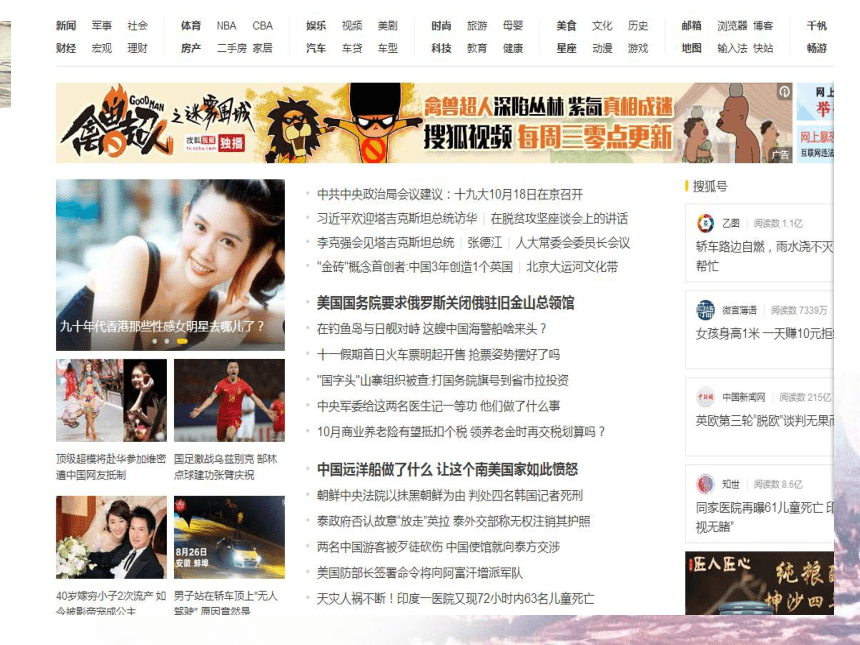Open the 搜狐号 section heading
860x645 pixels.
pyautogui.click(x=710, y=186)
